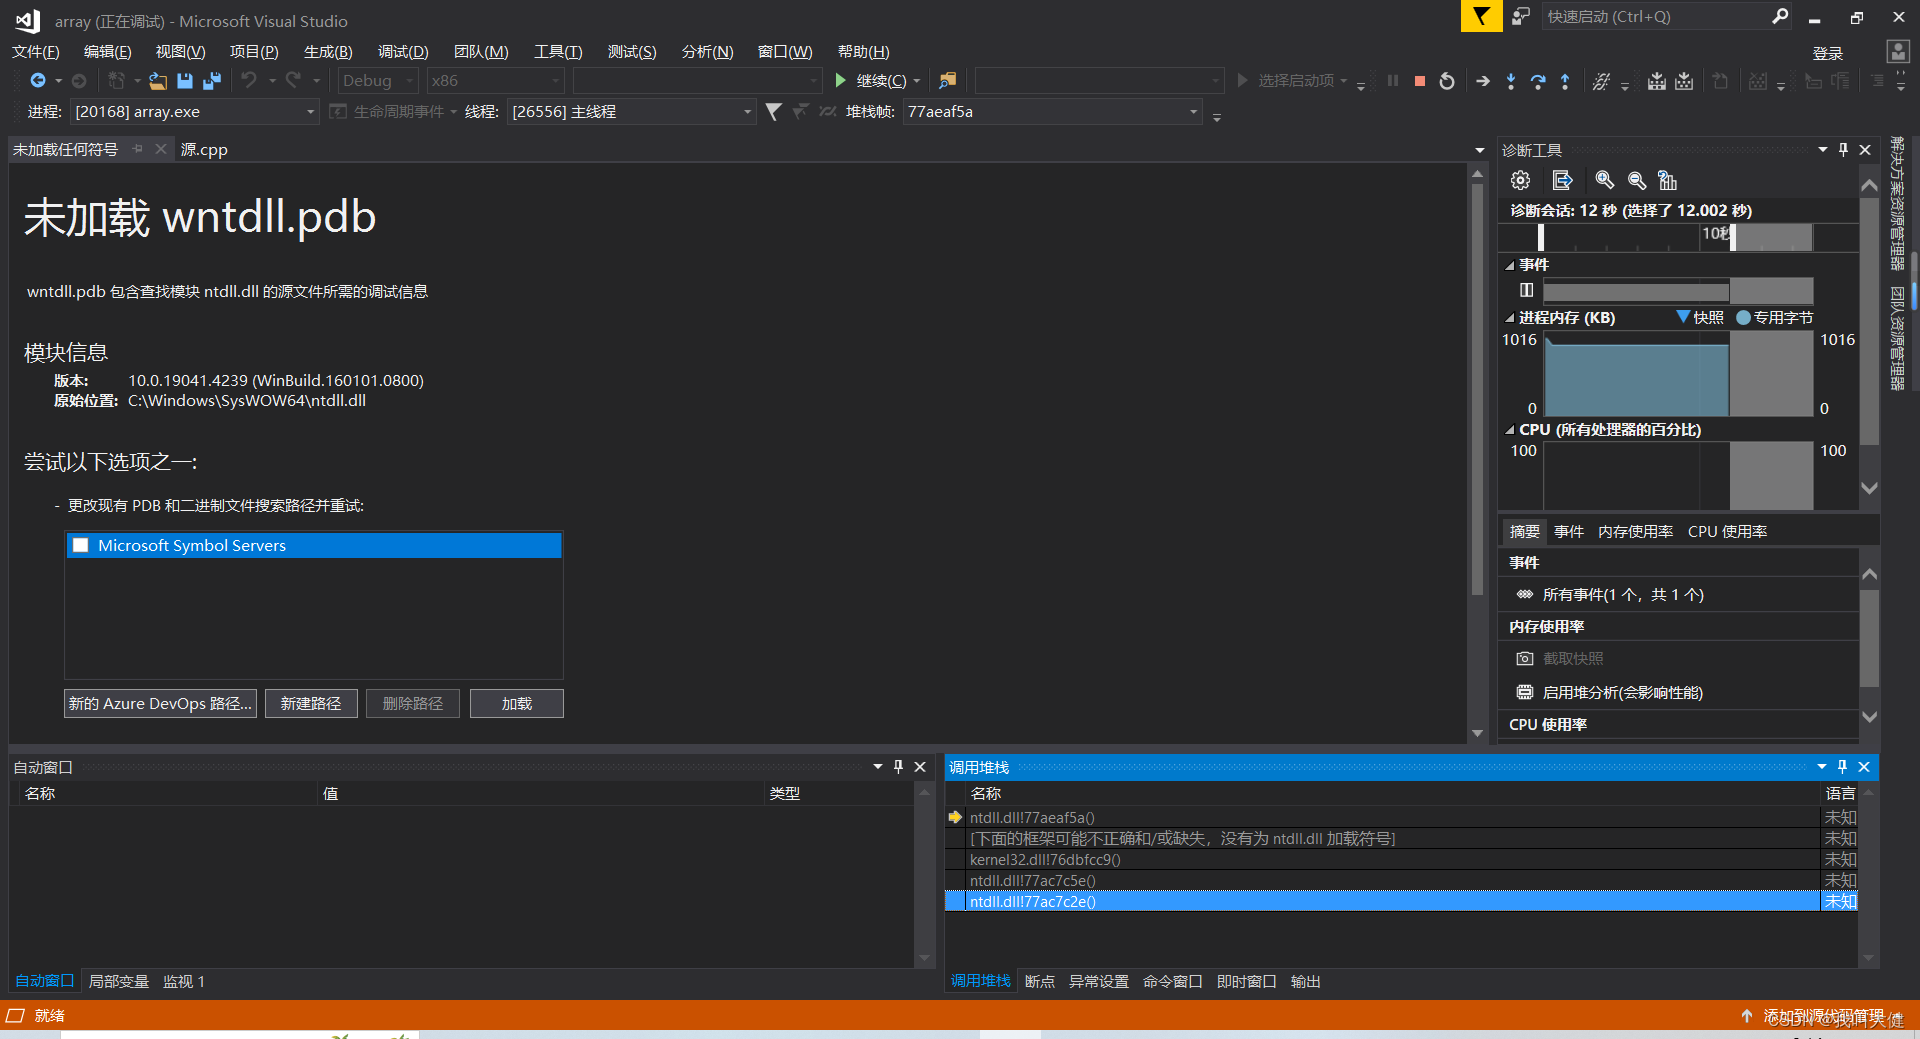
Task: Click Show Next Statement arrow icon
Action: tap(1483, 81)
